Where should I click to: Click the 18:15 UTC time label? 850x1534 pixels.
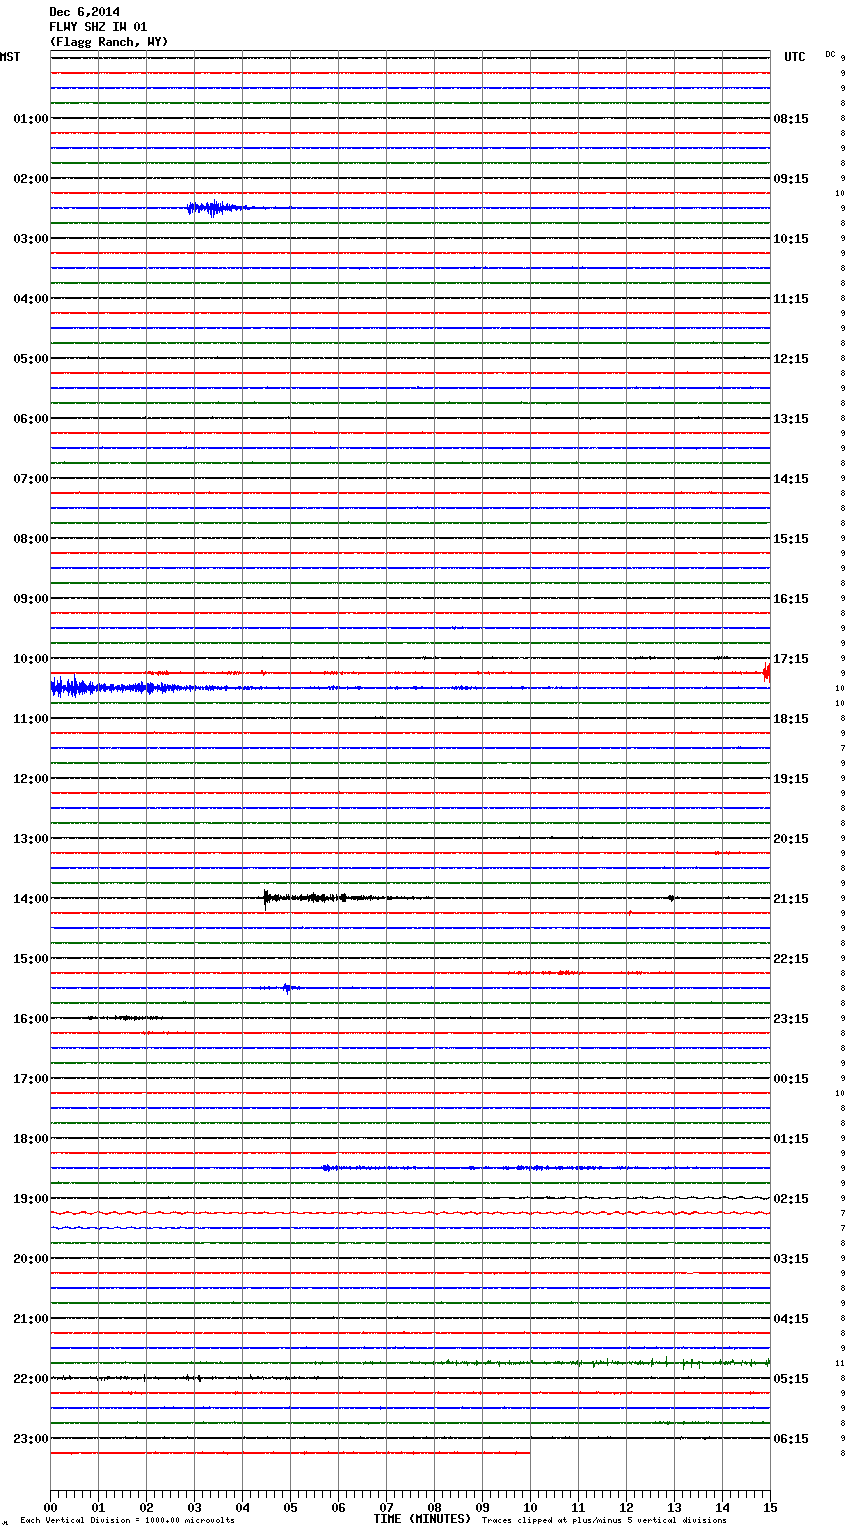click(791, 719)
